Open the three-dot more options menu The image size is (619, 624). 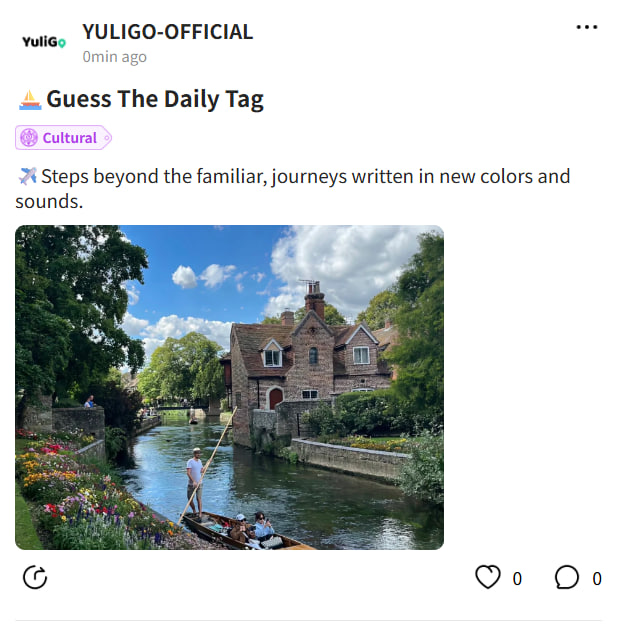pyautogui.click(x=587, y=27)
